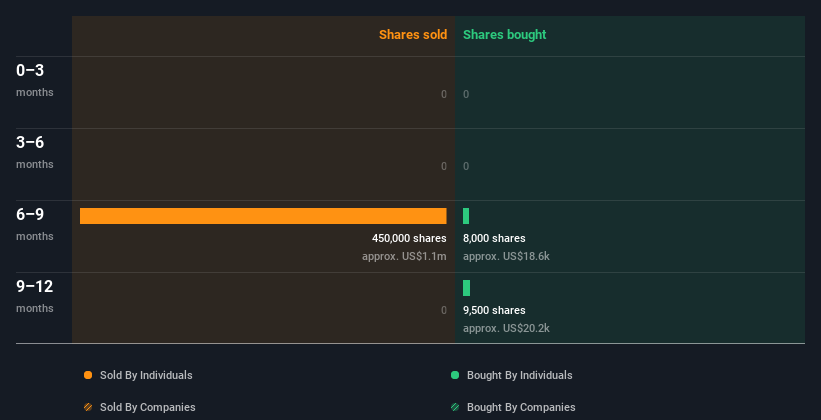This screenshot has height=420, width=821.
Task: Click the orange Sold By Individuals legend dot
Action: 88,375
